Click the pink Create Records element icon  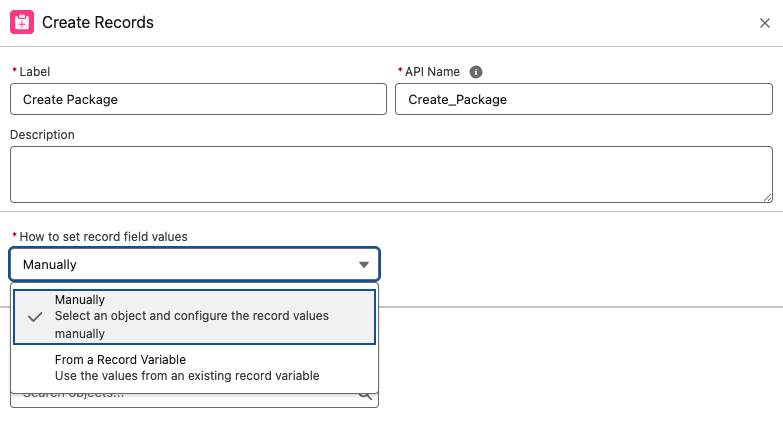pyautogui.click(x=22, y=22)
